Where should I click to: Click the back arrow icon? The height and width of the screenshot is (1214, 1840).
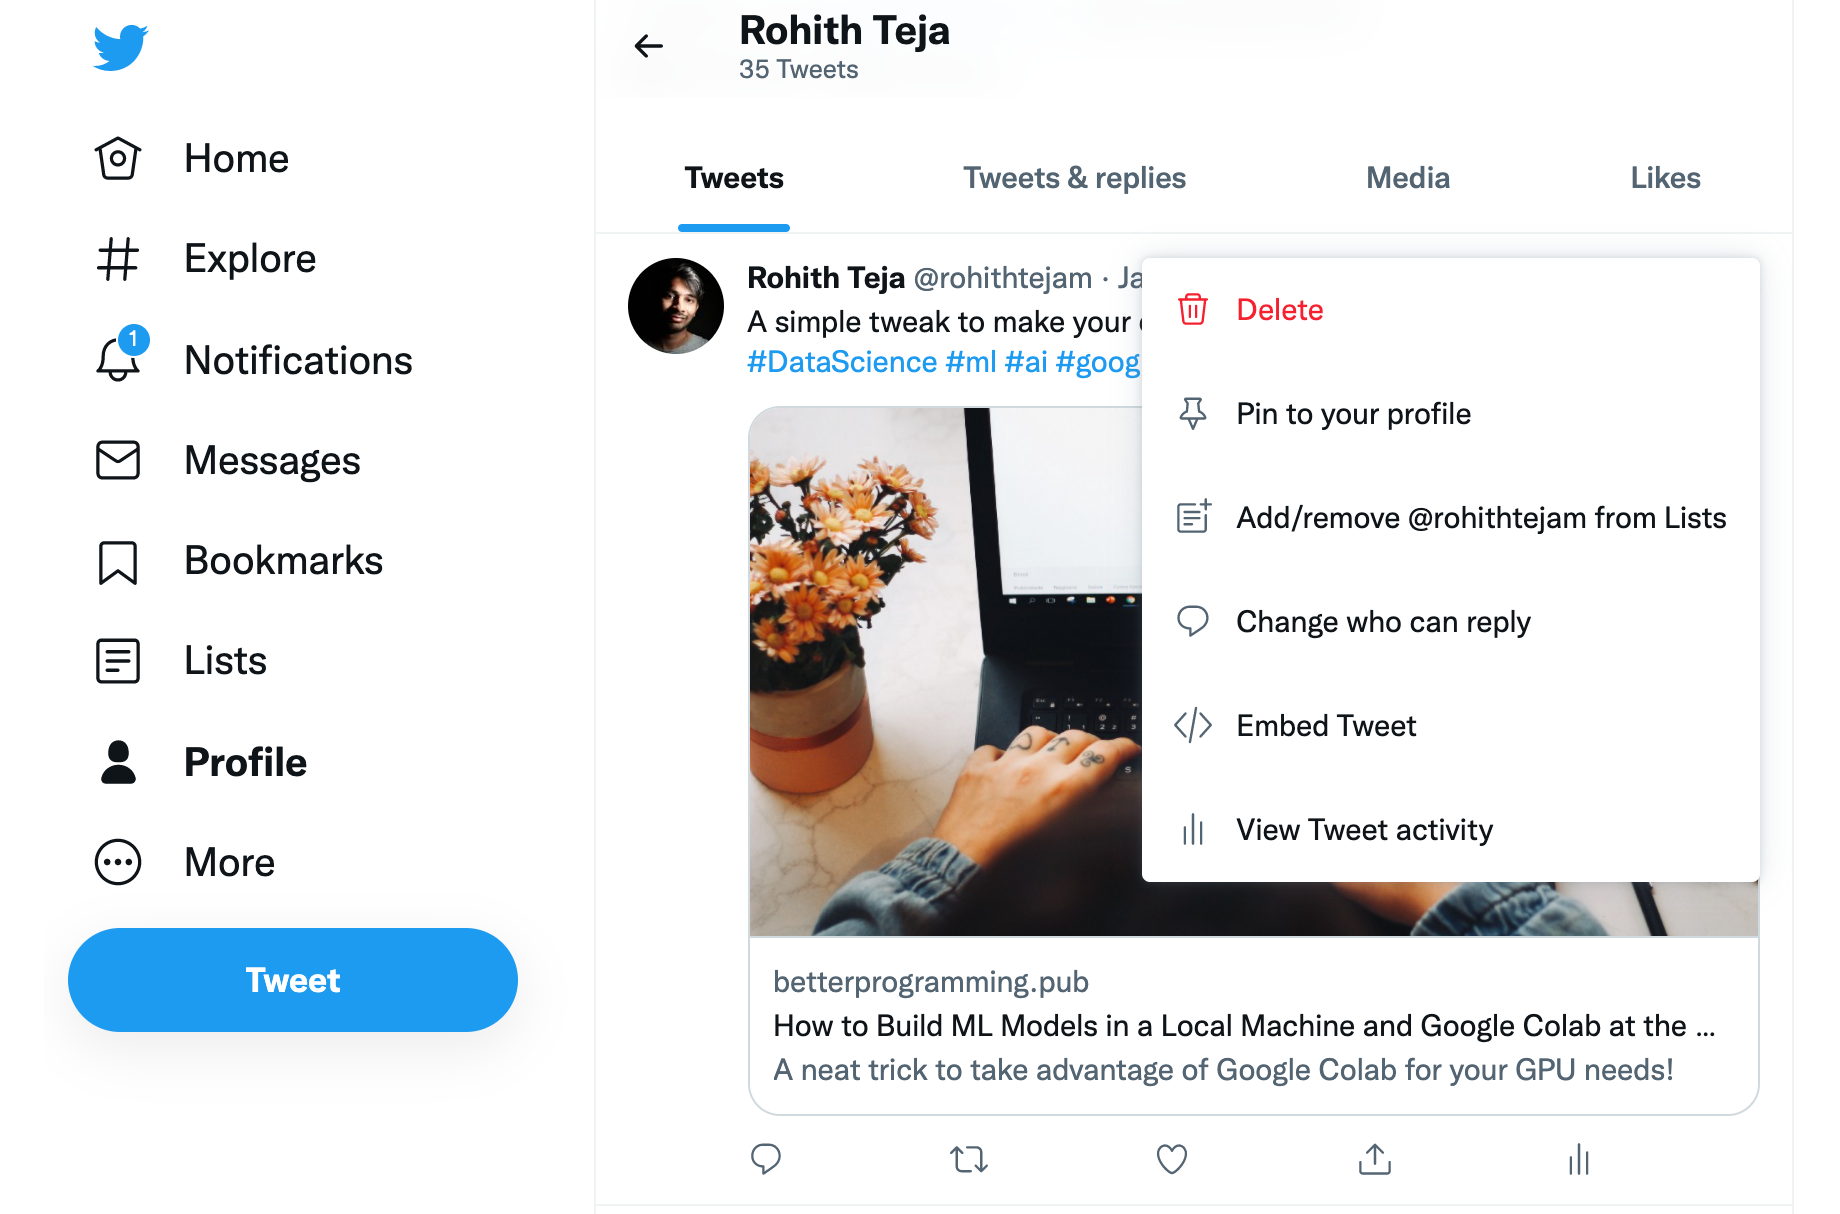click(x=649, y=46)
